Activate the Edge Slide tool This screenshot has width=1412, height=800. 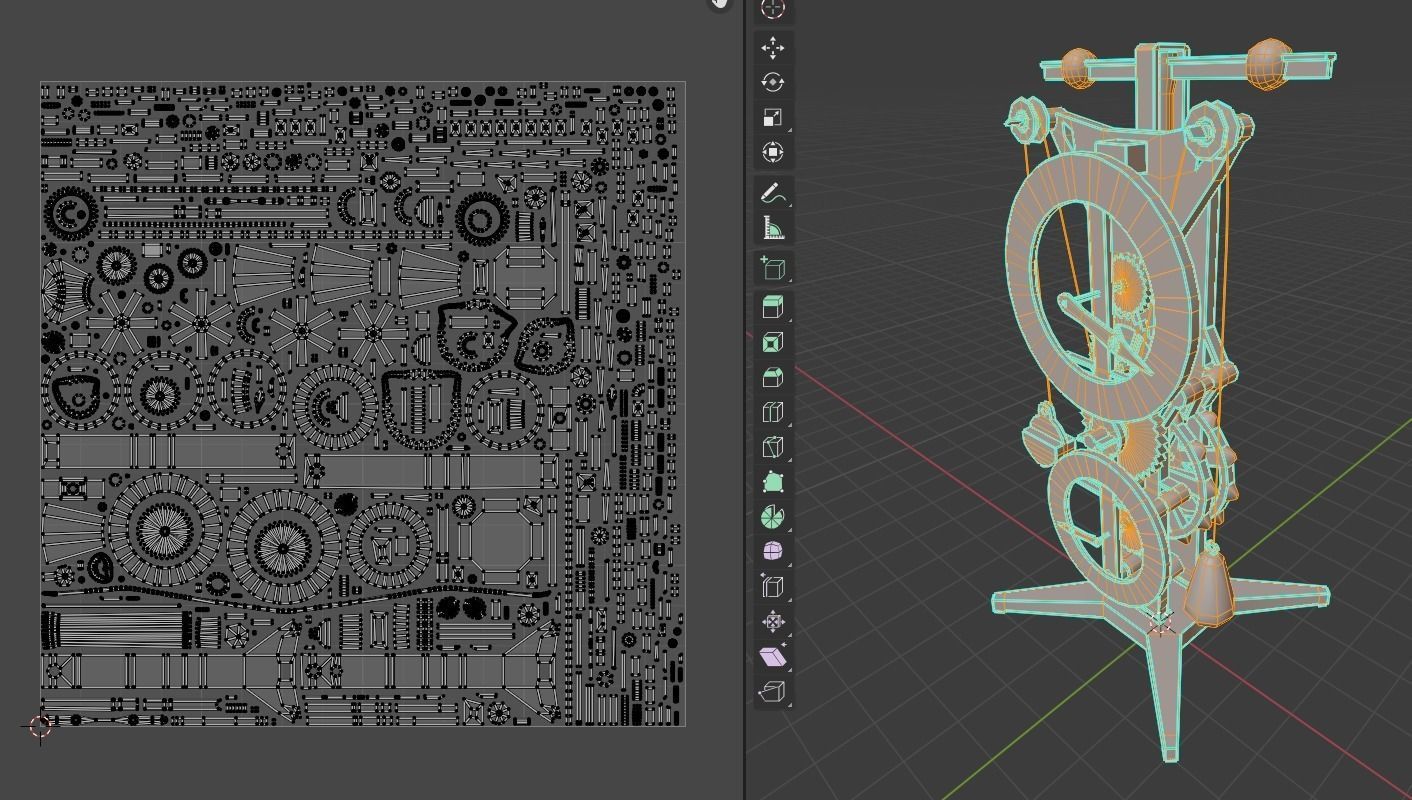772,586
